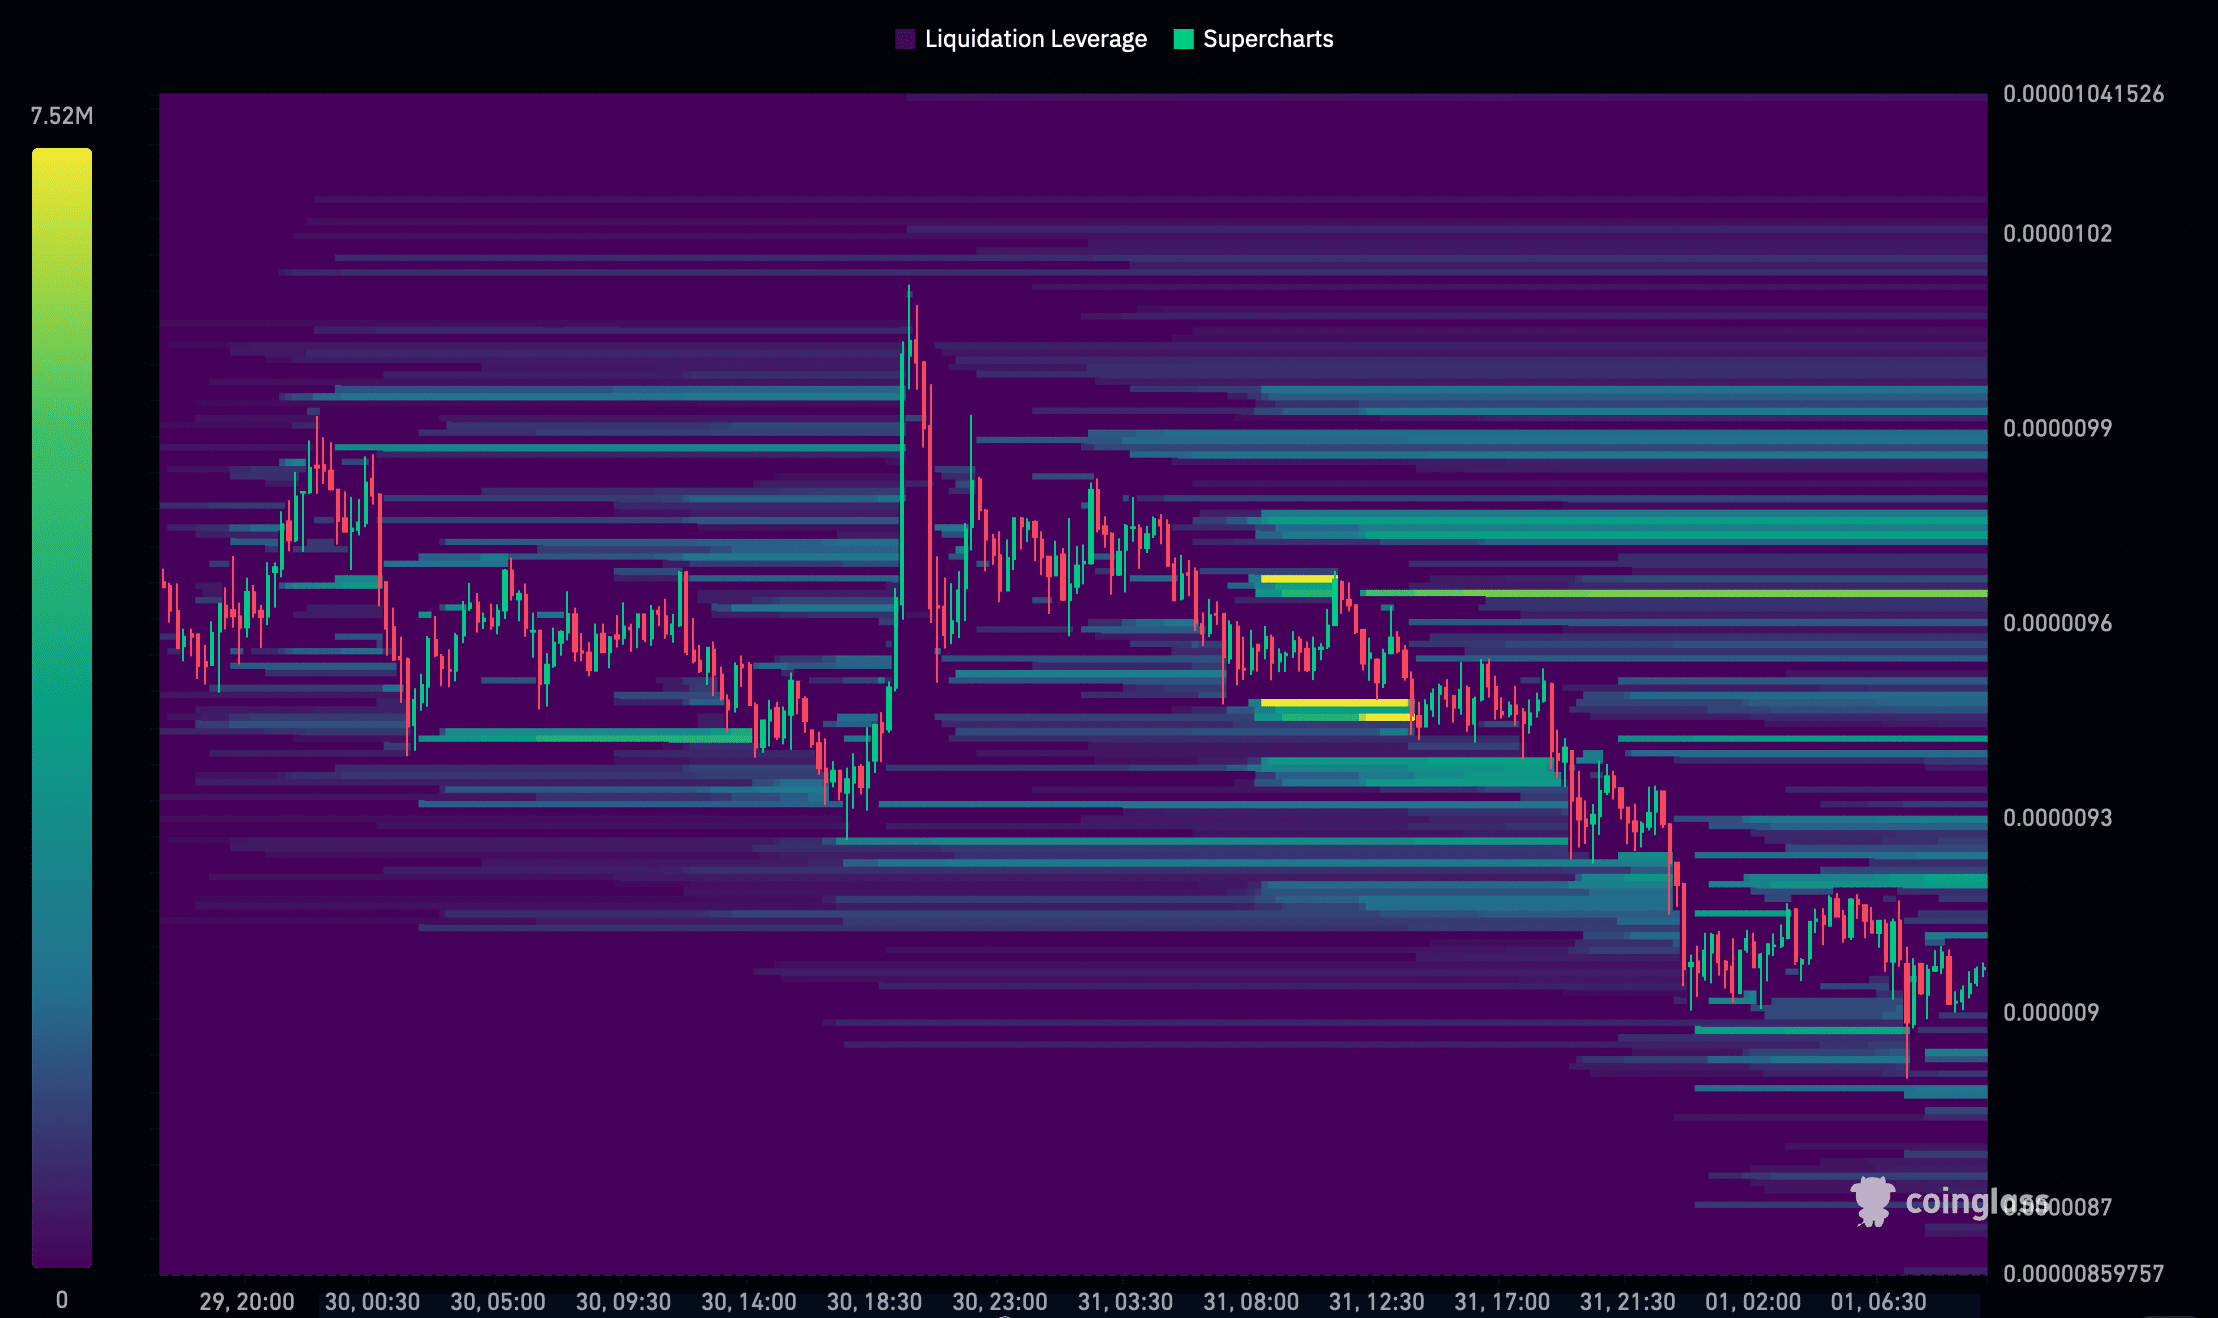Click the 0.00001041526 price axis label
This screenshot has height=1318, width=2218.
[2083, 94]
